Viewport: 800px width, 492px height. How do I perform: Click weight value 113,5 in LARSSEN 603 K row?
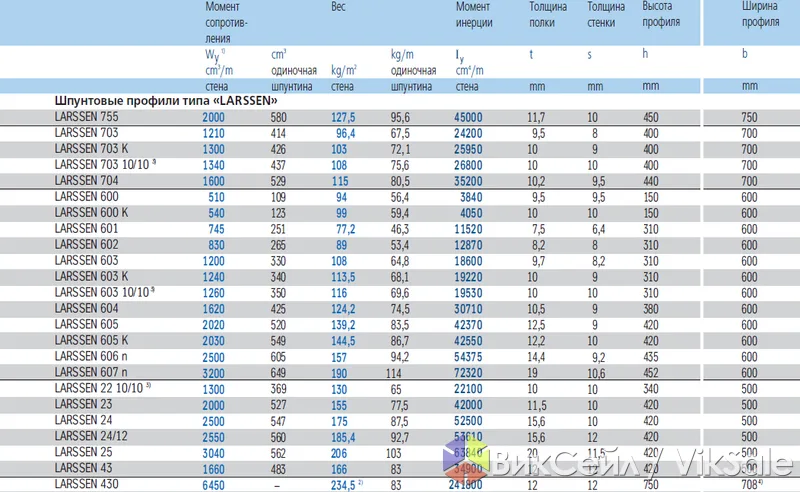click(343, 277)
